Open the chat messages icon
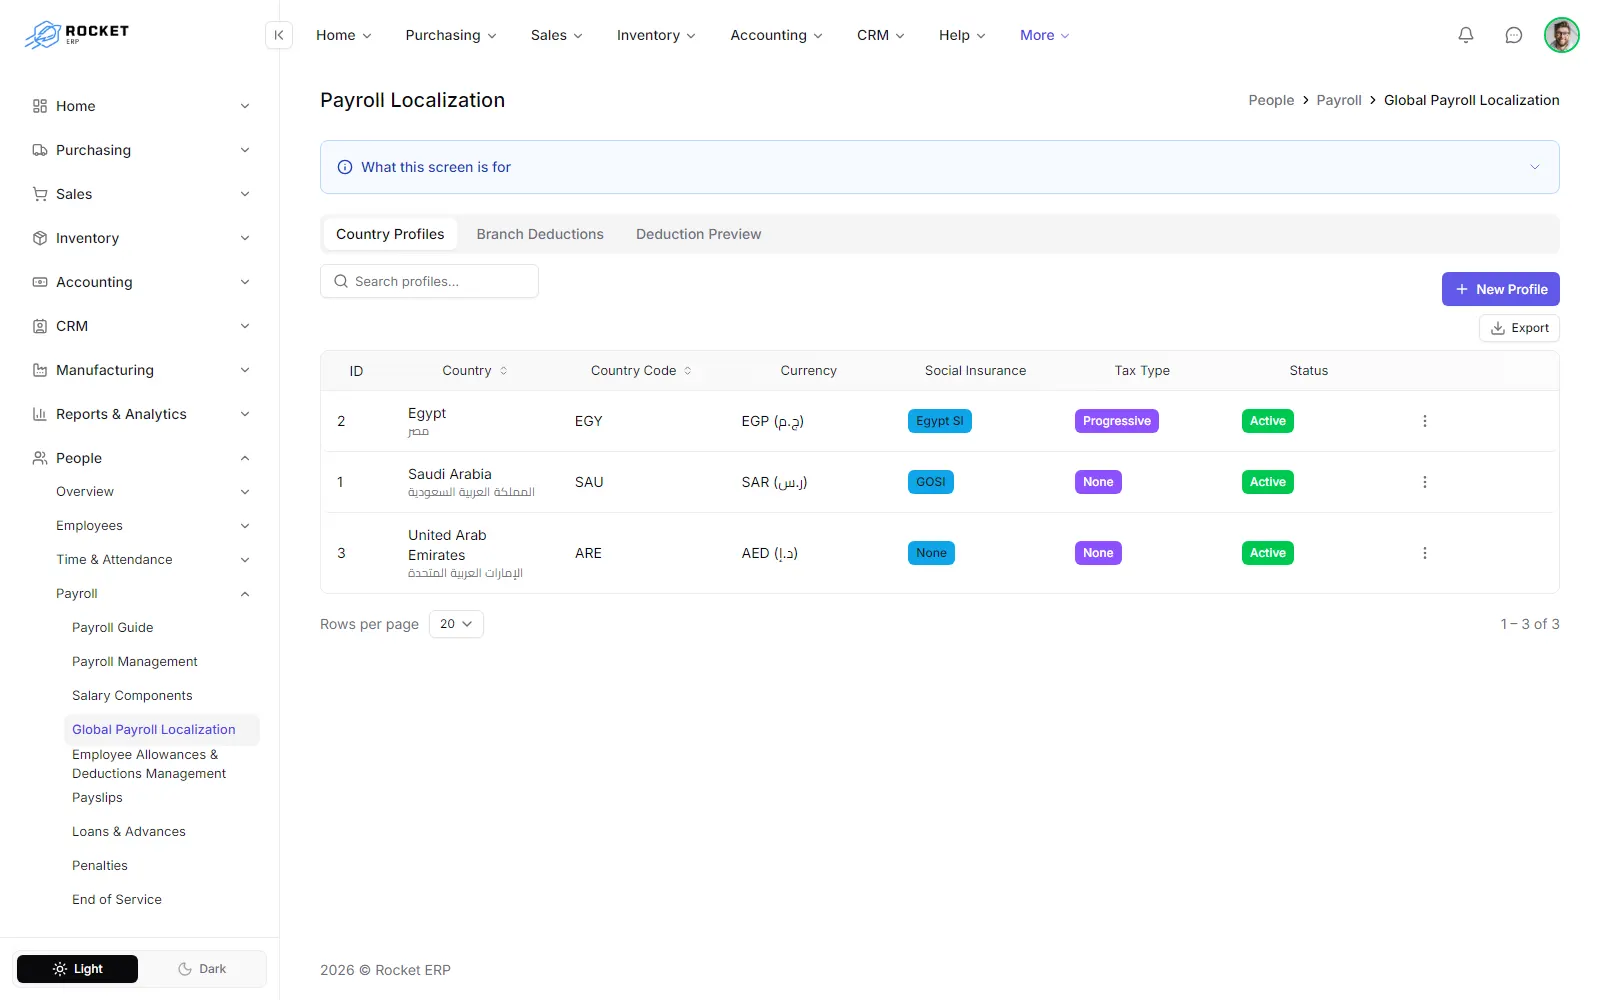The image size is (1600, 1000). [1514, 35]
